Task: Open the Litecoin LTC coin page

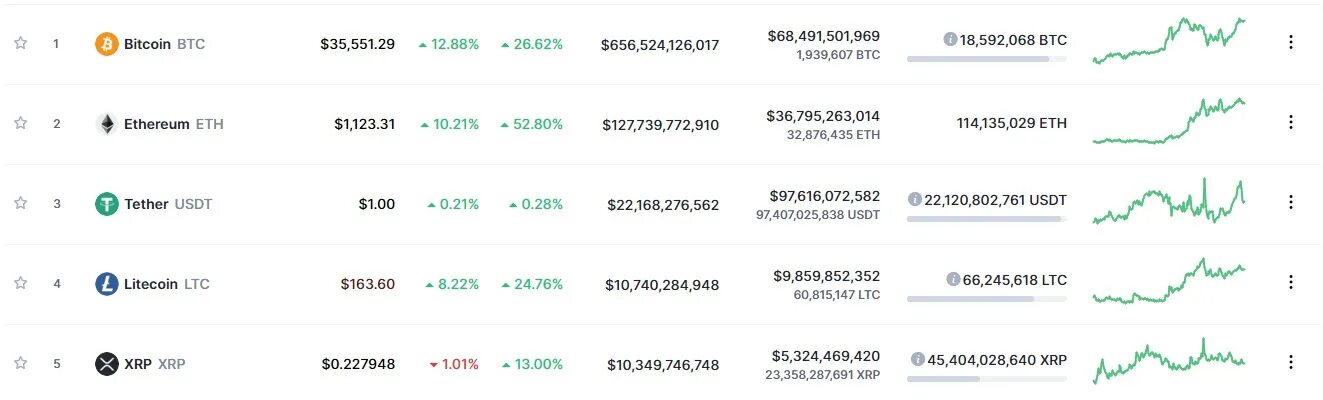Action: (167, 284)
